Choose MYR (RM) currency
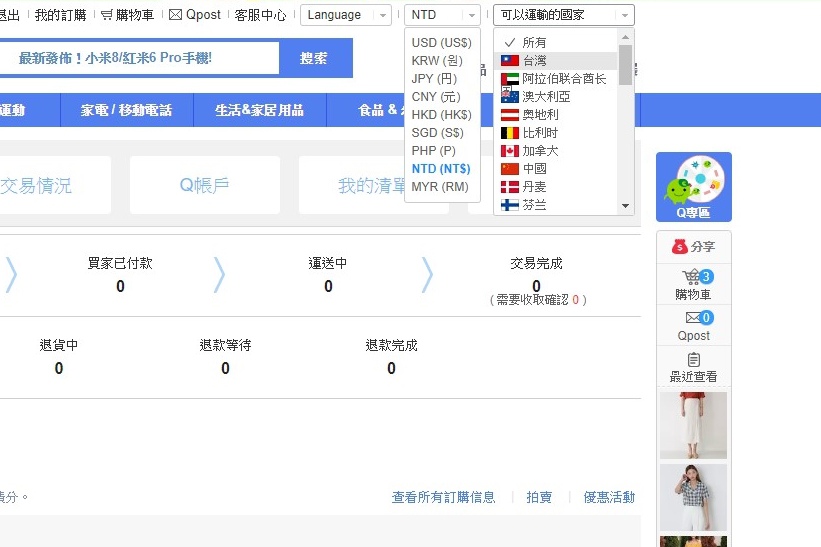The image size is (821, 547). 442,187
